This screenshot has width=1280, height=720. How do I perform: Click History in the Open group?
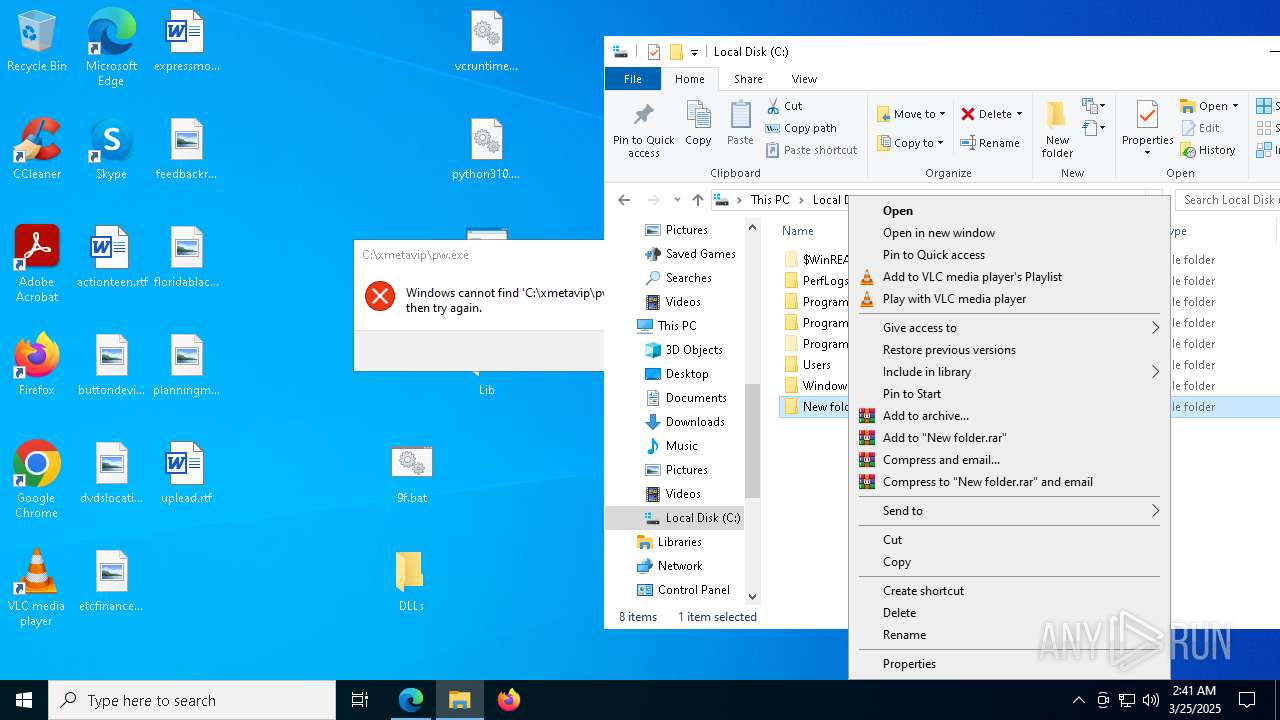1208,150
